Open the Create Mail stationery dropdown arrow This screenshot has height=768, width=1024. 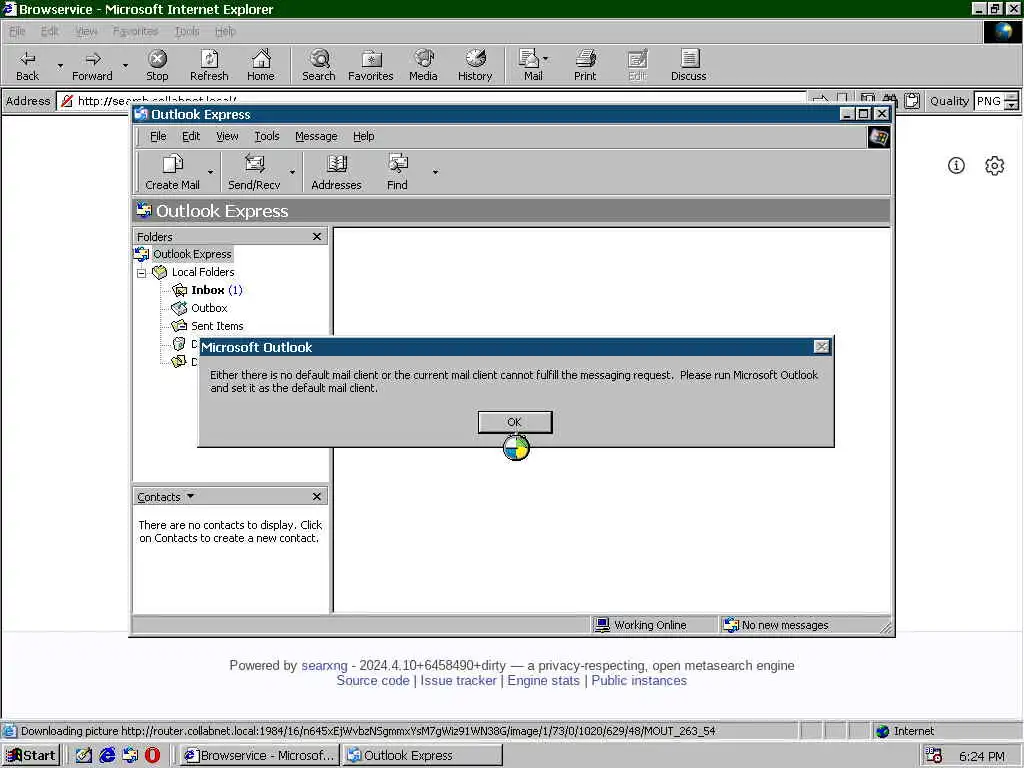click(210, 172)
